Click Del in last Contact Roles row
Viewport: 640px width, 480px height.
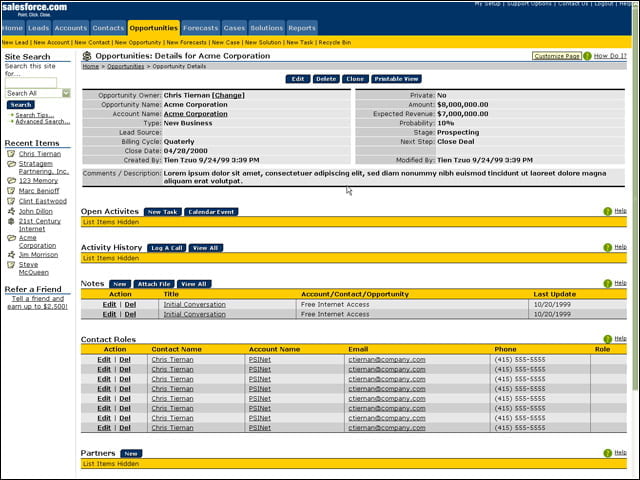125,428
